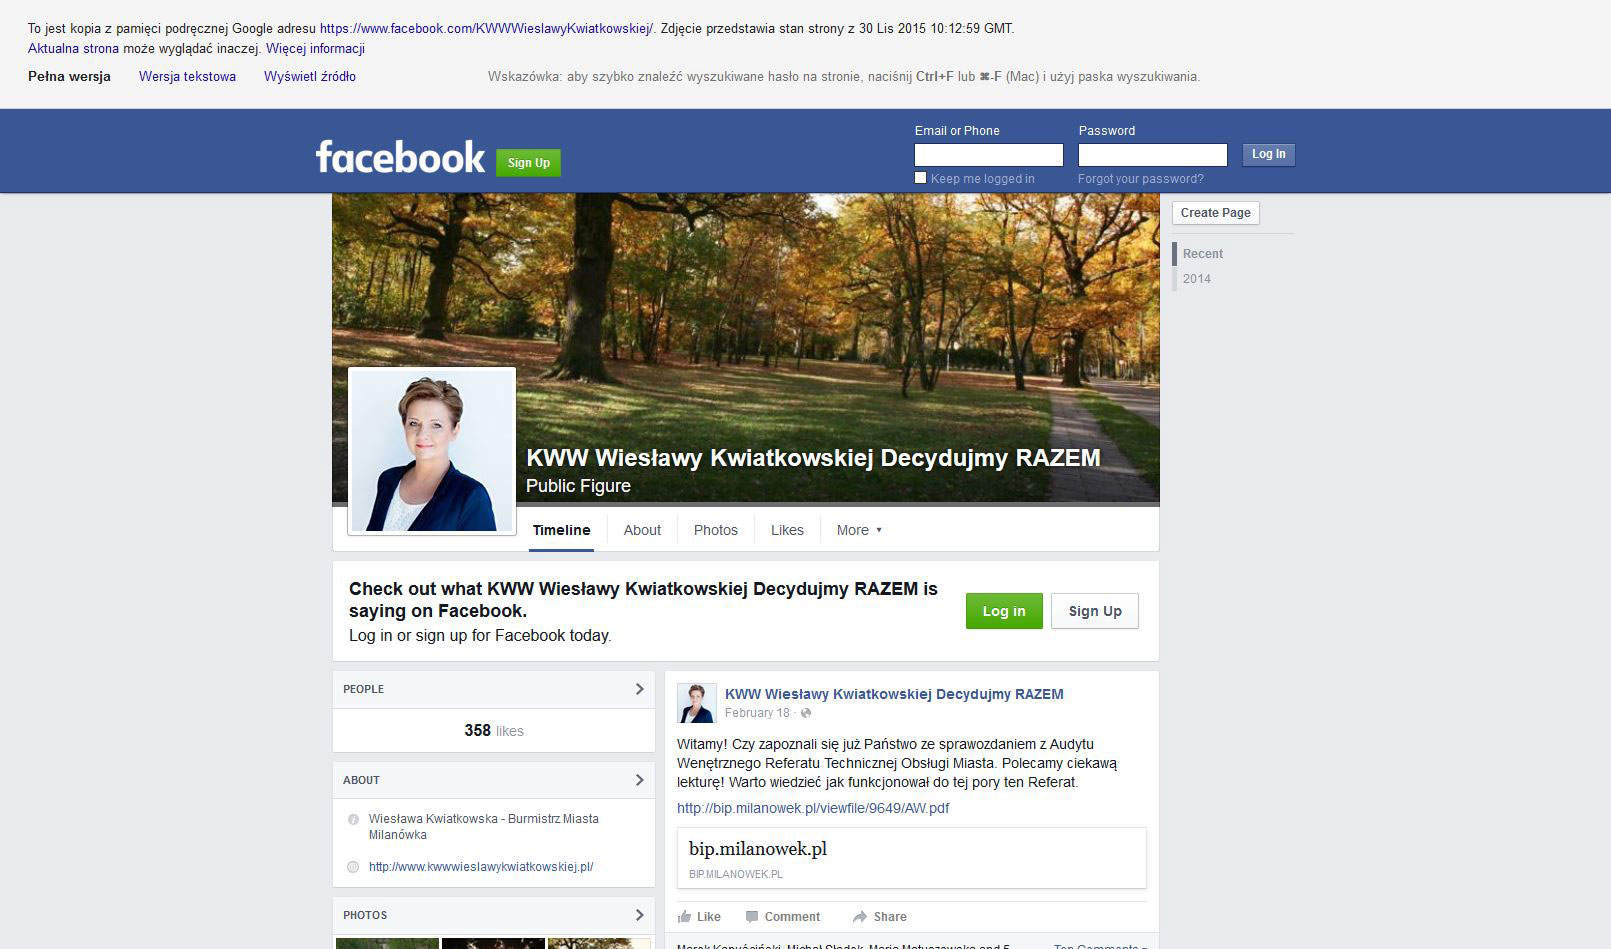Viewport: 1611px width, 949px height.
Task: Click the Like thumbs-up icon on post
Action: tap(685, 916)
